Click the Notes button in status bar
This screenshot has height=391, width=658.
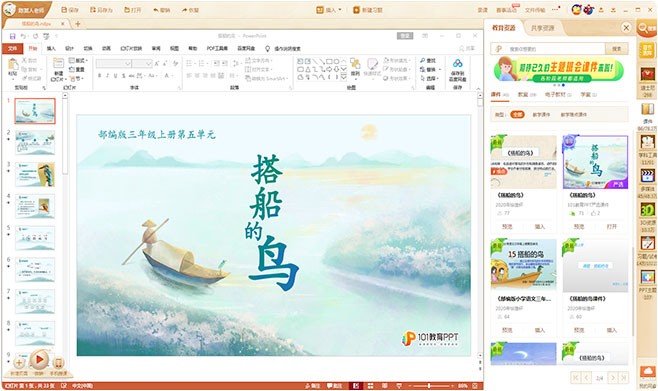[x=313, y=386]
